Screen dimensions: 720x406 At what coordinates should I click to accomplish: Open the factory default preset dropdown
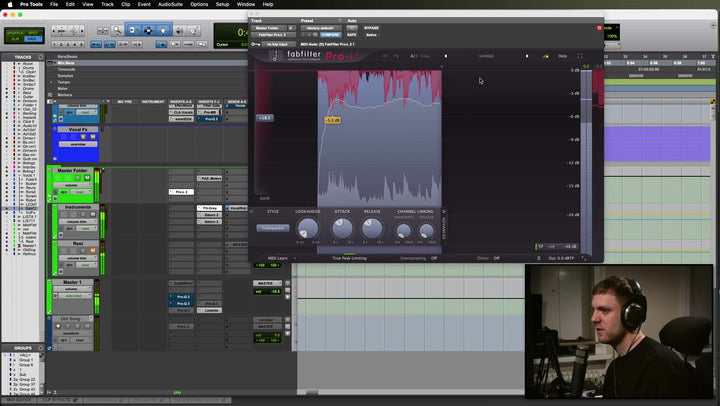coord(321,28)
